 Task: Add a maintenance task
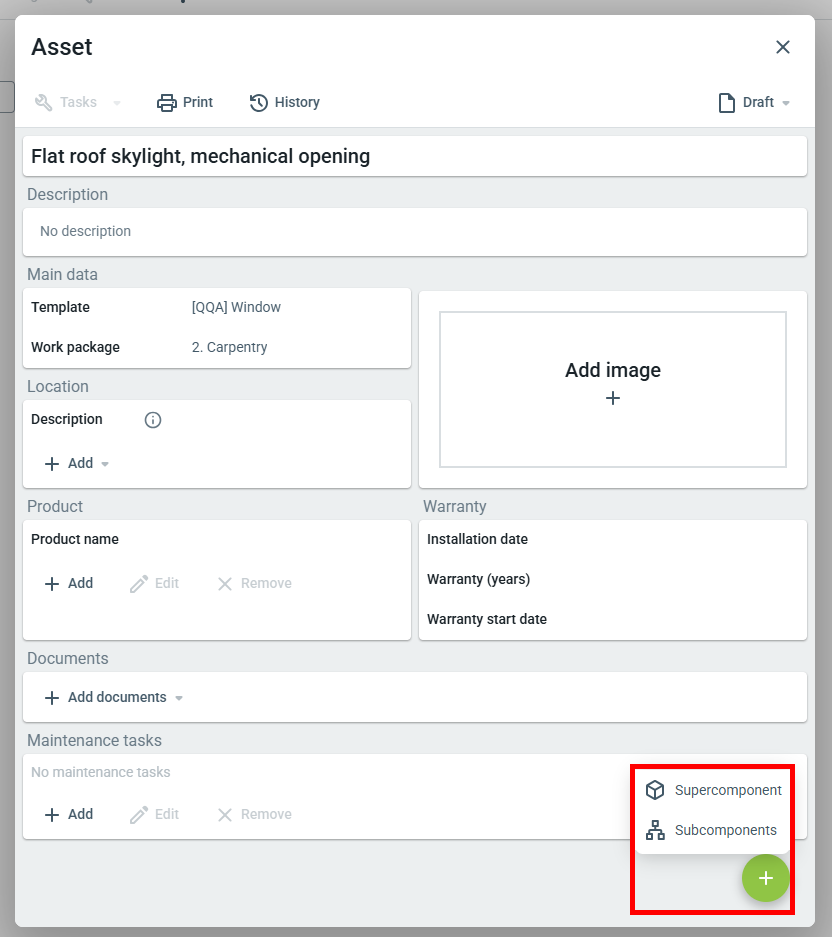pyautogui.click(x=69, y=814)
